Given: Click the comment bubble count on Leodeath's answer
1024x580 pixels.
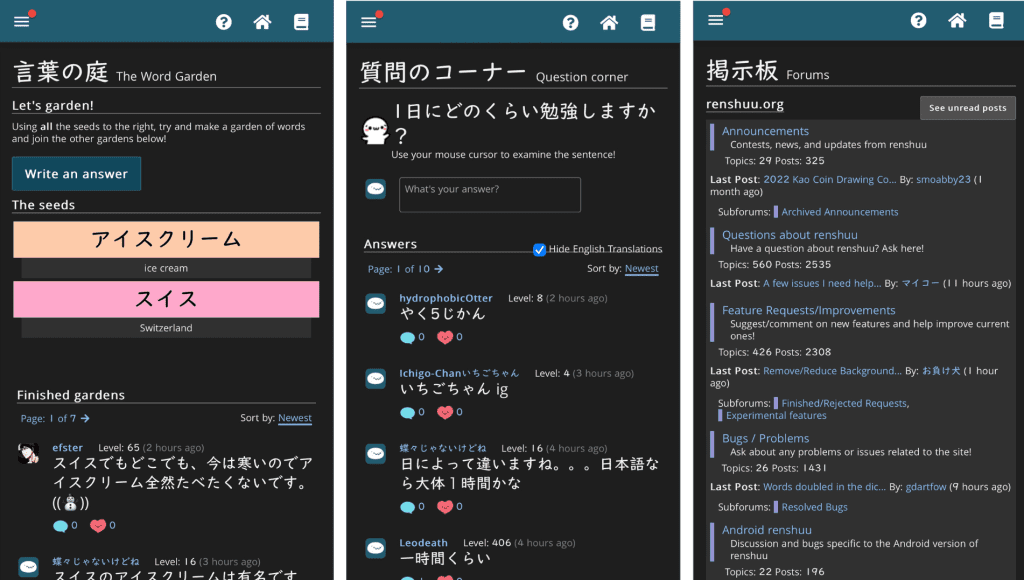Looking at the screenshot, I should [x=410, y=578].
